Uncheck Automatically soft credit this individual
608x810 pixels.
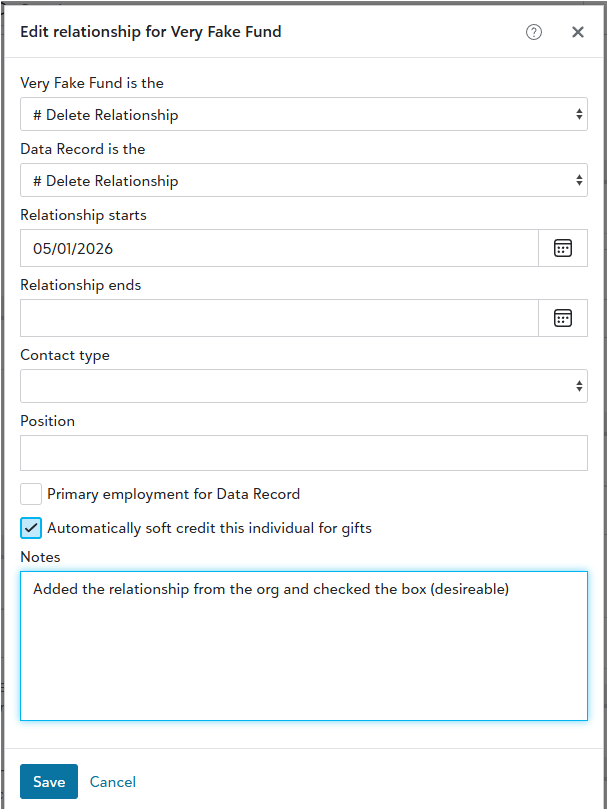[x=31, y=528]
